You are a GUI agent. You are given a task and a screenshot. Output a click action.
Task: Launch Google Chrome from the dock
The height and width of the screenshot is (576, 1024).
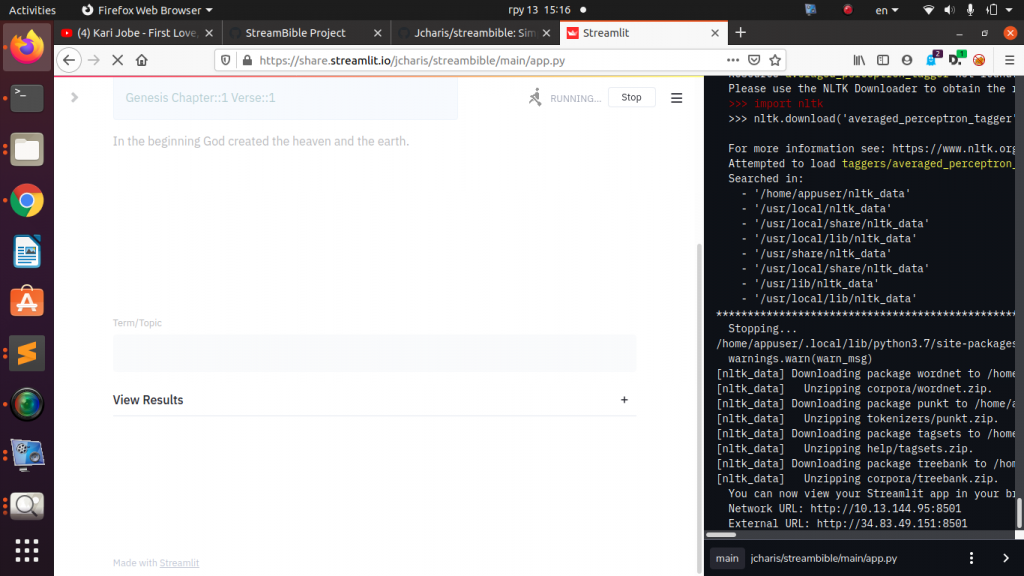click(x=27, y=200)
